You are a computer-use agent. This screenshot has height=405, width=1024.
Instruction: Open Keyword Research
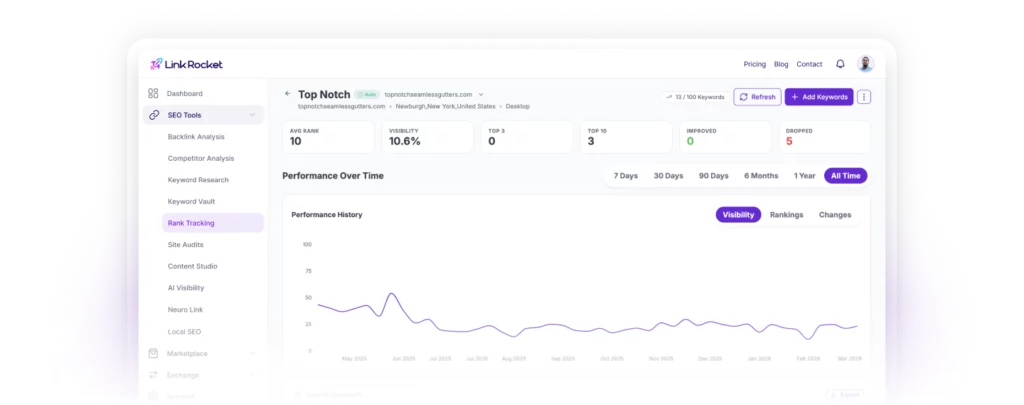(198, 180)
